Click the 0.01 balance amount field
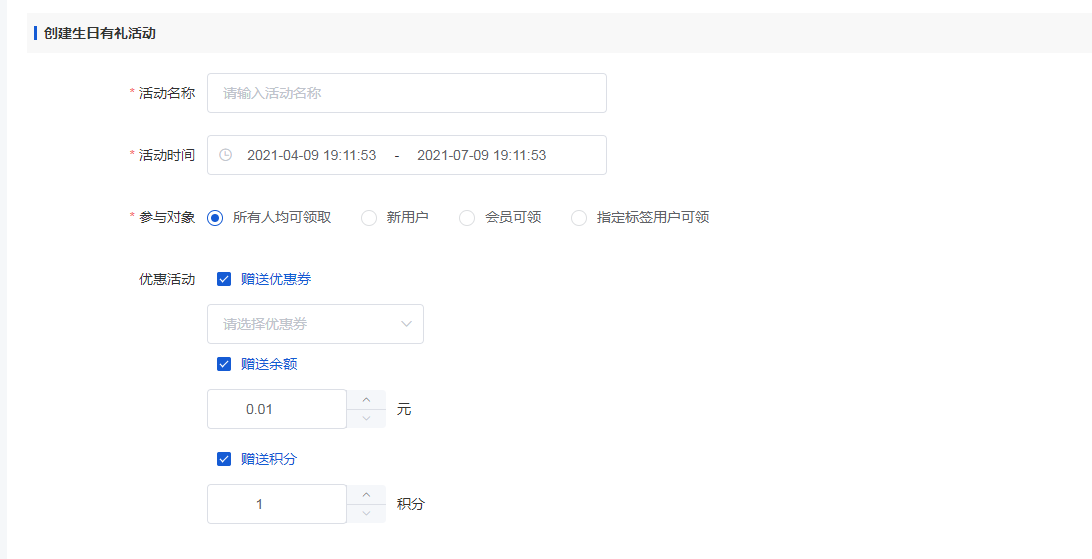 [x=277, y=409]
